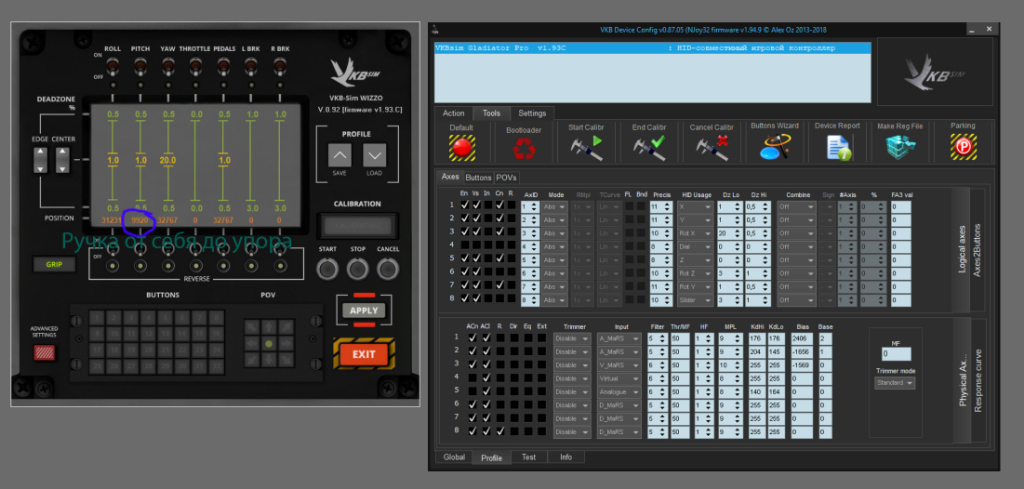Click the EDGE deadzone rocker switch
Viewport: 1024px width, 489px height.
(40, 160)
